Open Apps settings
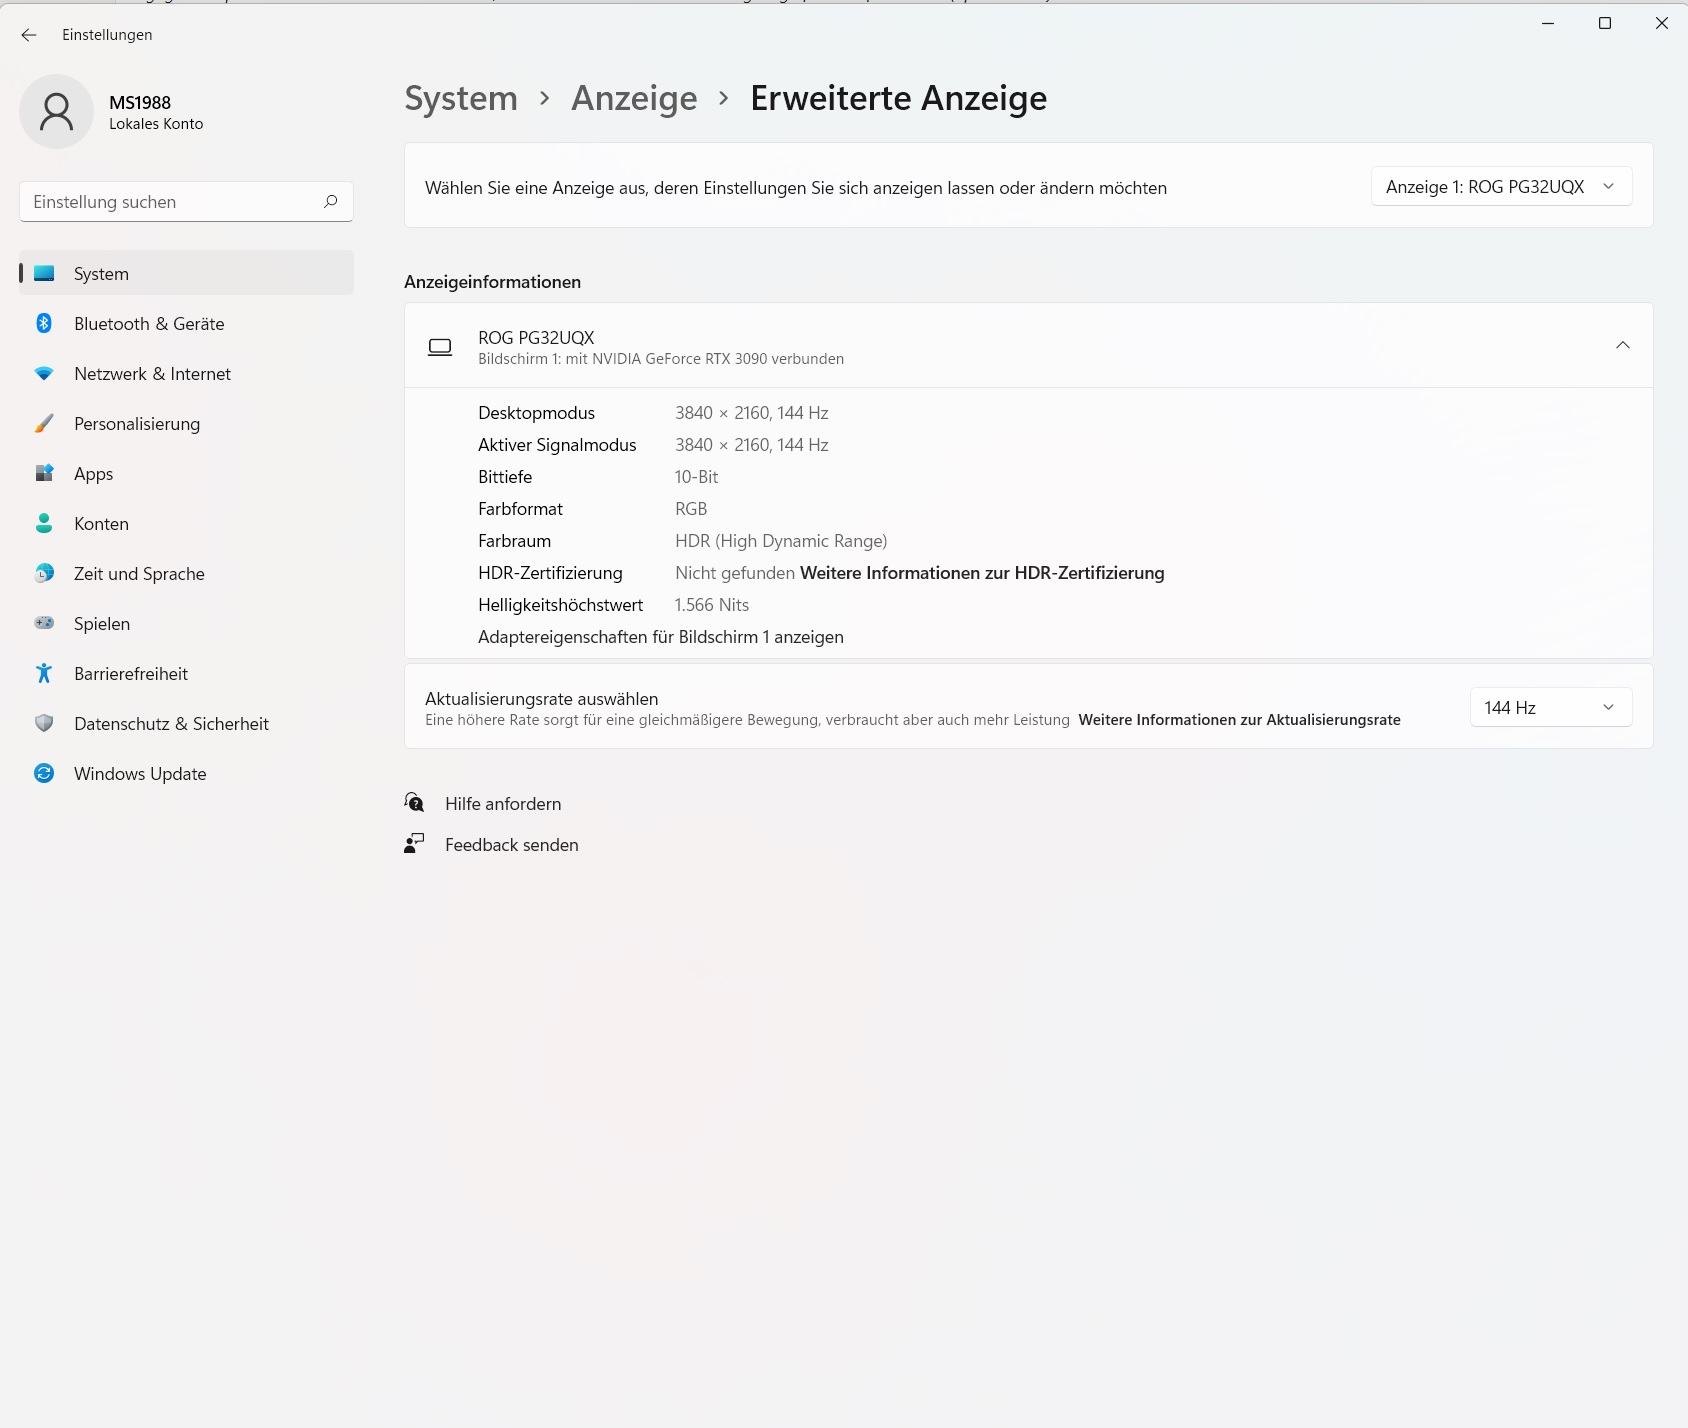1688x1428 pixels. pyautogui.click(x=187, y=473)
